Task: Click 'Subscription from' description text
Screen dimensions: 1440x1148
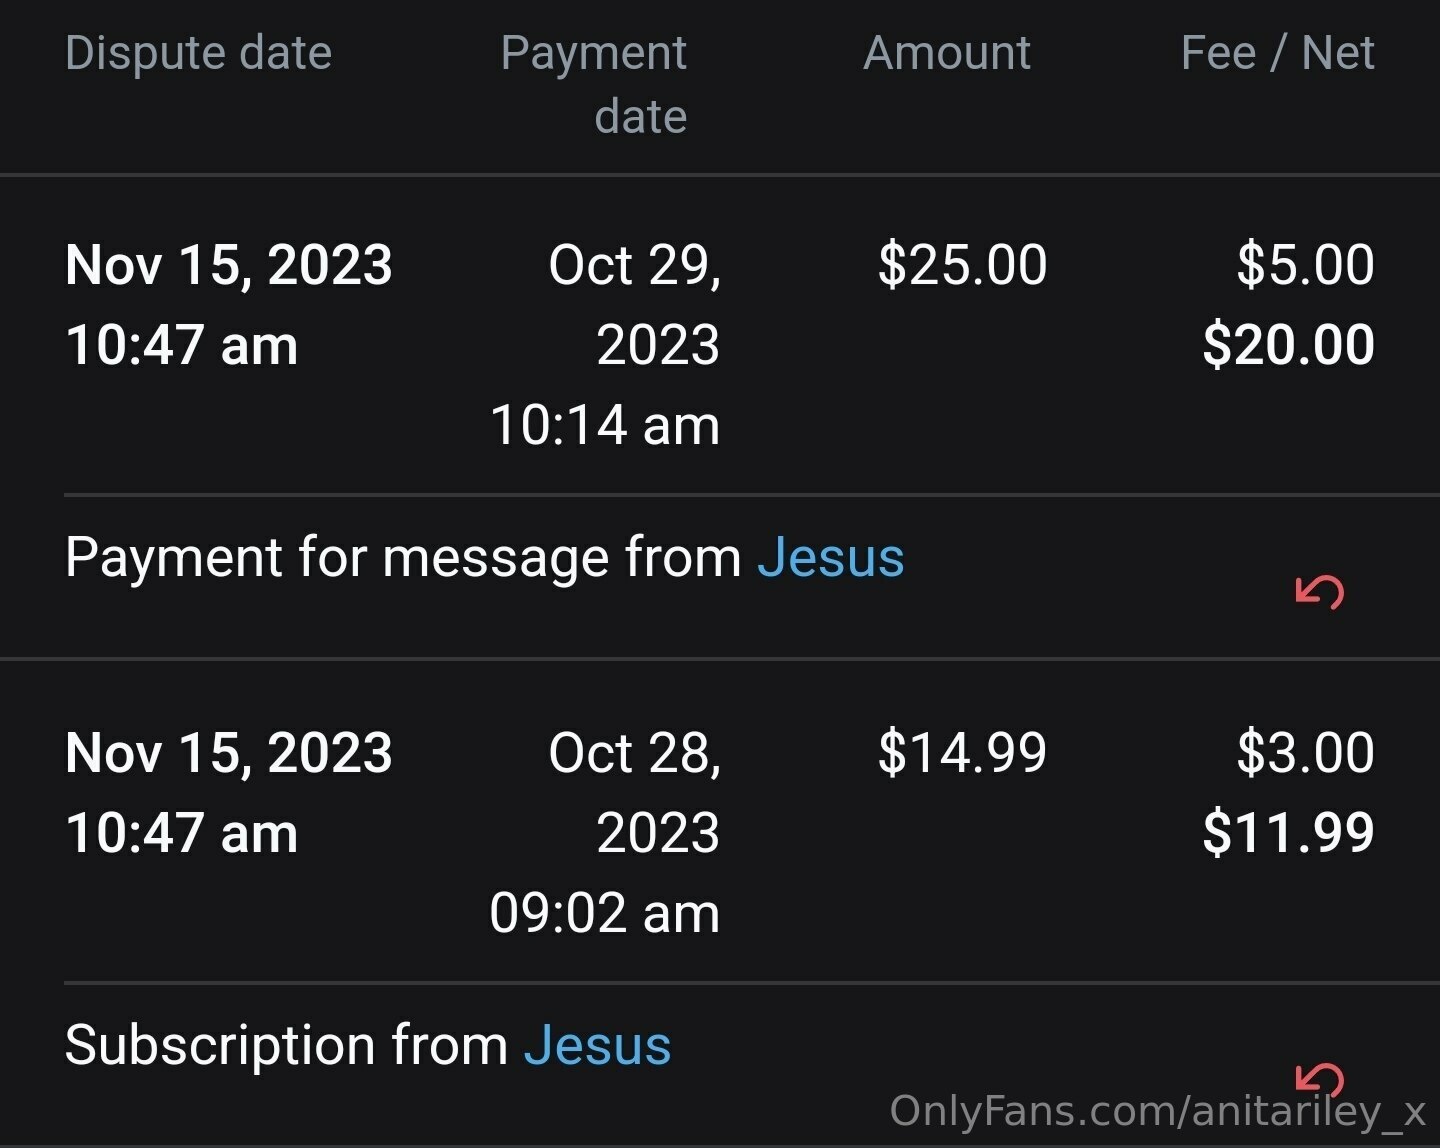Action: 287,1045
